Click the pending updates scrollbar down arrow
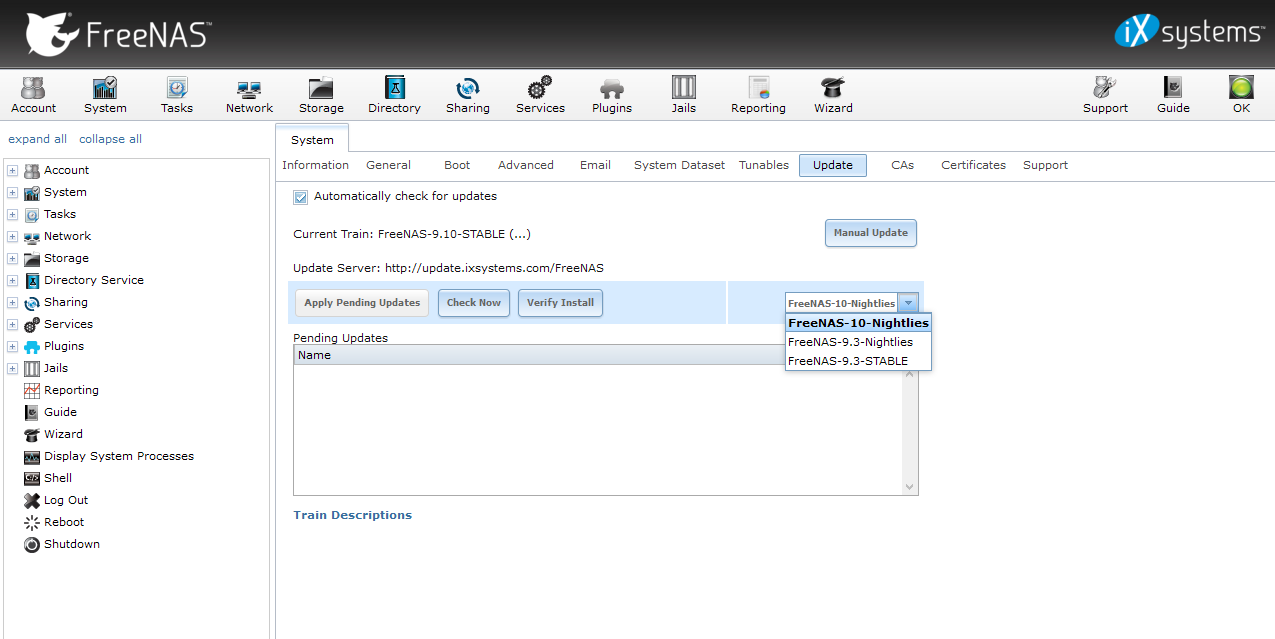1275x639 pixels. tap(910, 487)
